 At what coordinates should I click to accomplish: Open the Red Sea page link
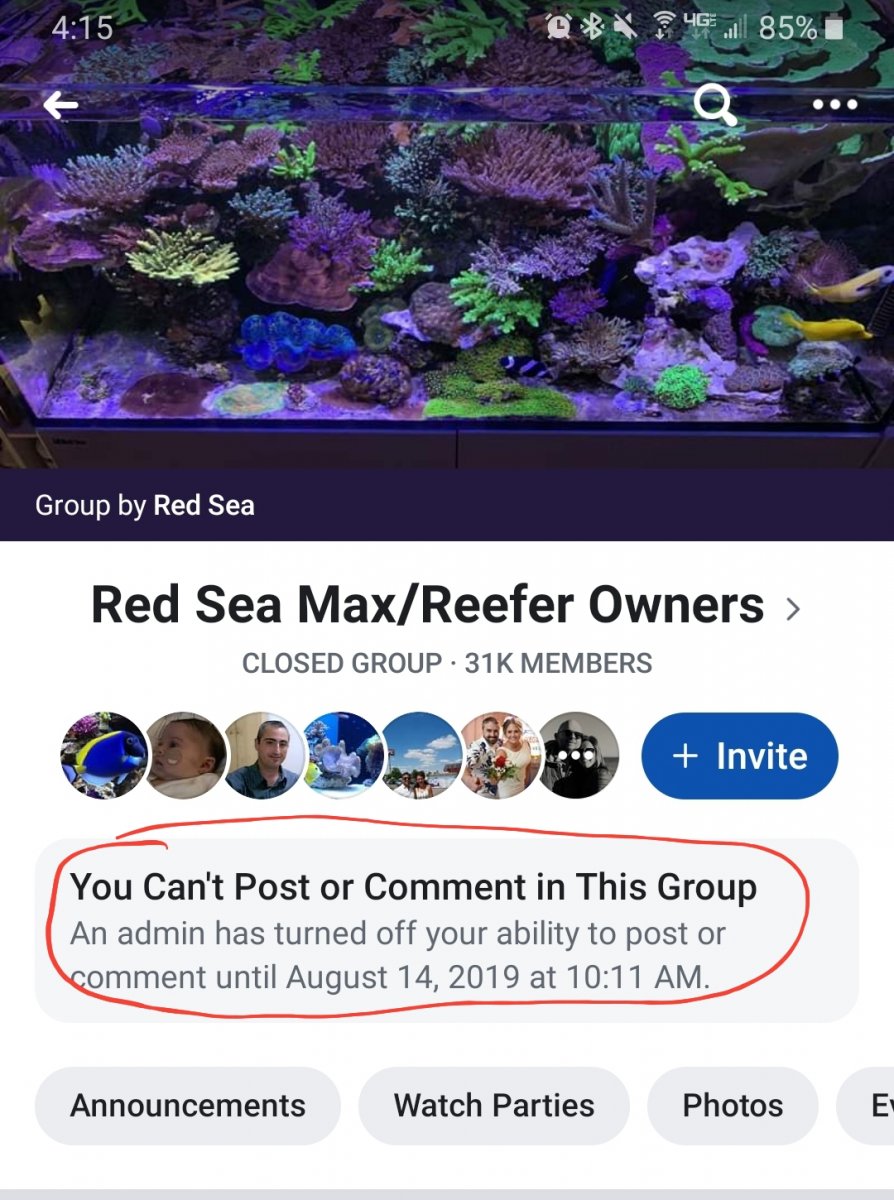click(204, 505)
